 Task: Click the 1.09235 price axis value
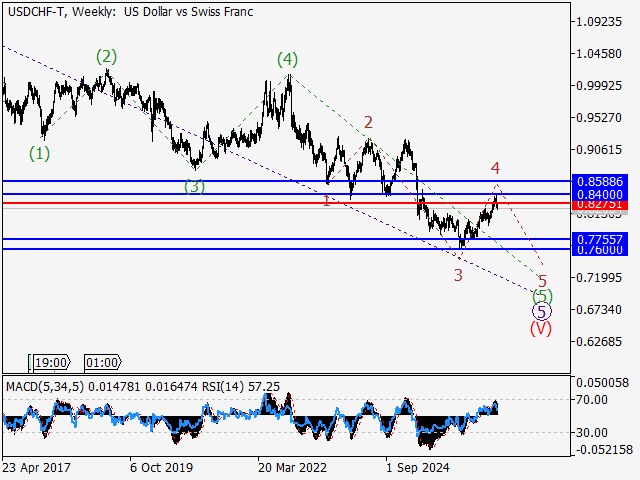[598, 22]
